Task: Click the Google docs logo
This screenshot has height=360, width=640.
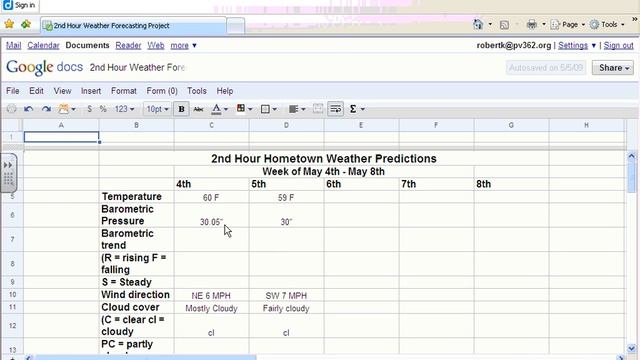Action: 44,67
